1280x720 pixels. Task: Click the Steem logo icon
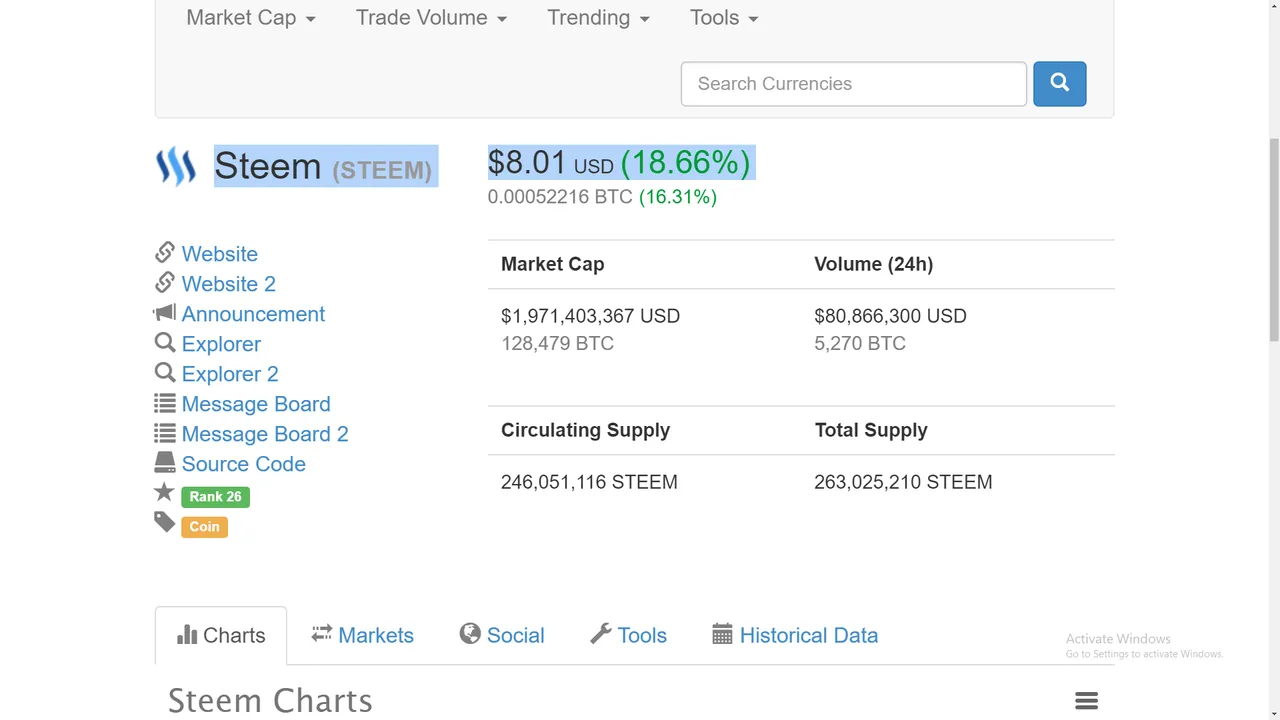coord(176,167)
